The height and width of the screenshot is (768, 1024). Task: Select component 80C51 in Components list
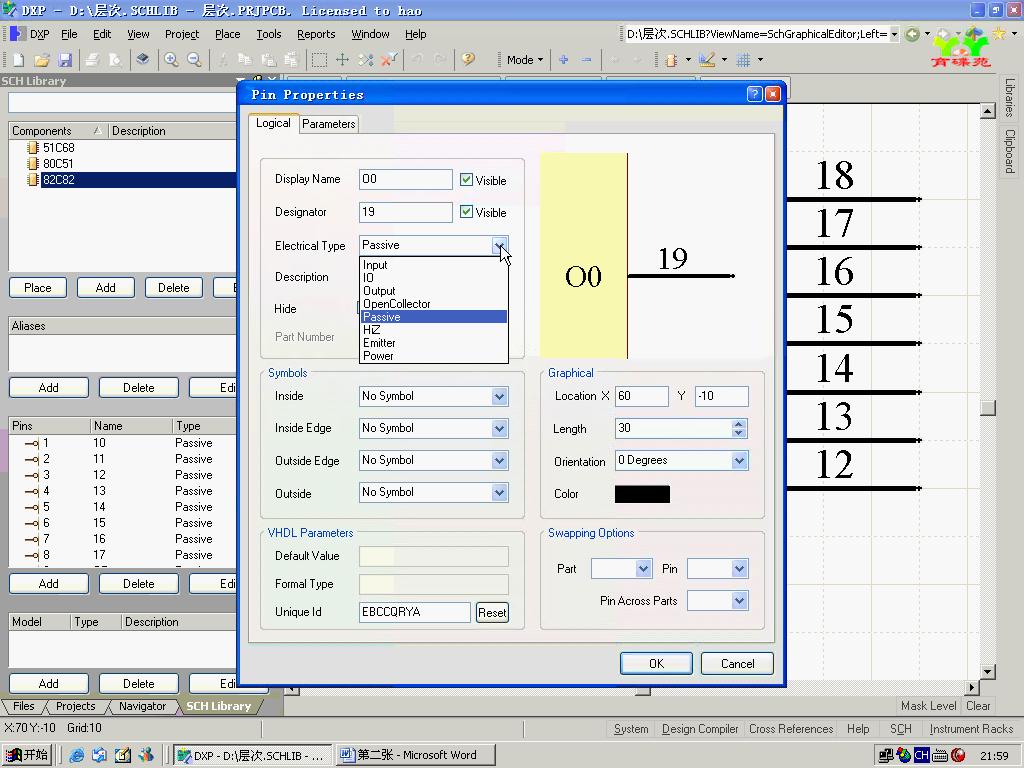point(58,164)
